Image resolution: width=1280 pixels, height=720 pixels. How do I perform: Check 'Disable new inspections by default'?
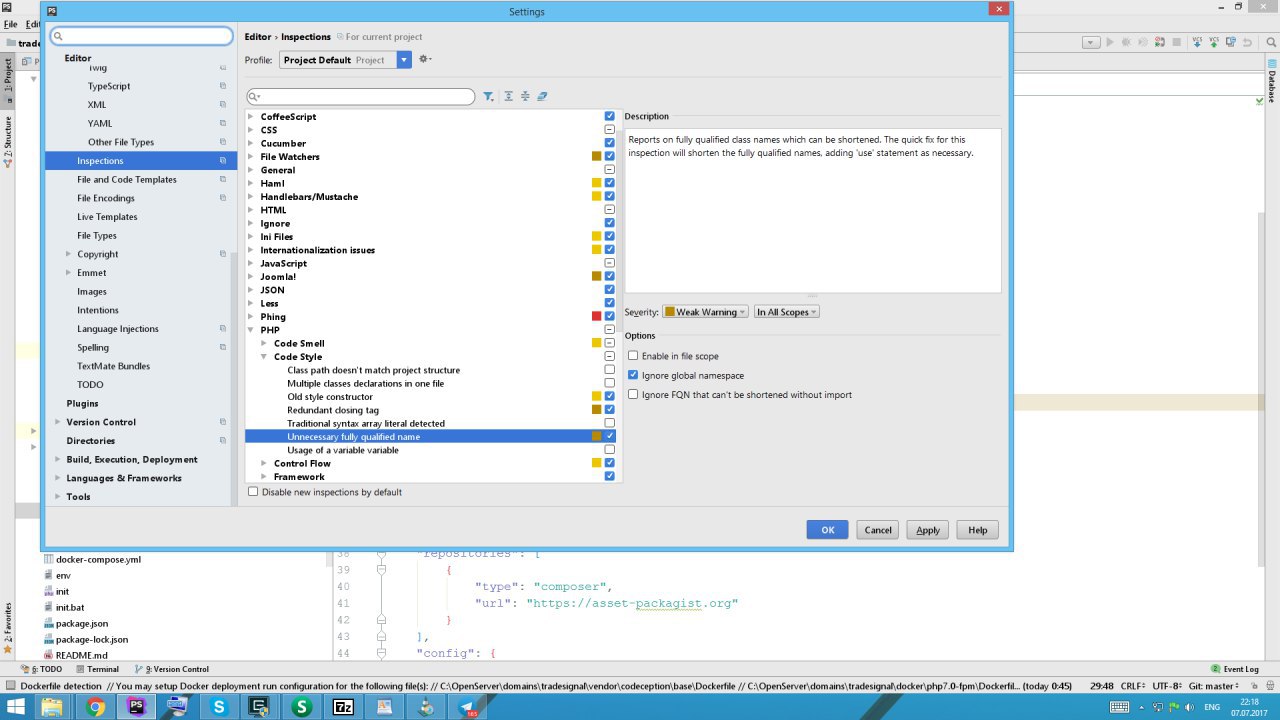coord(253,492)
